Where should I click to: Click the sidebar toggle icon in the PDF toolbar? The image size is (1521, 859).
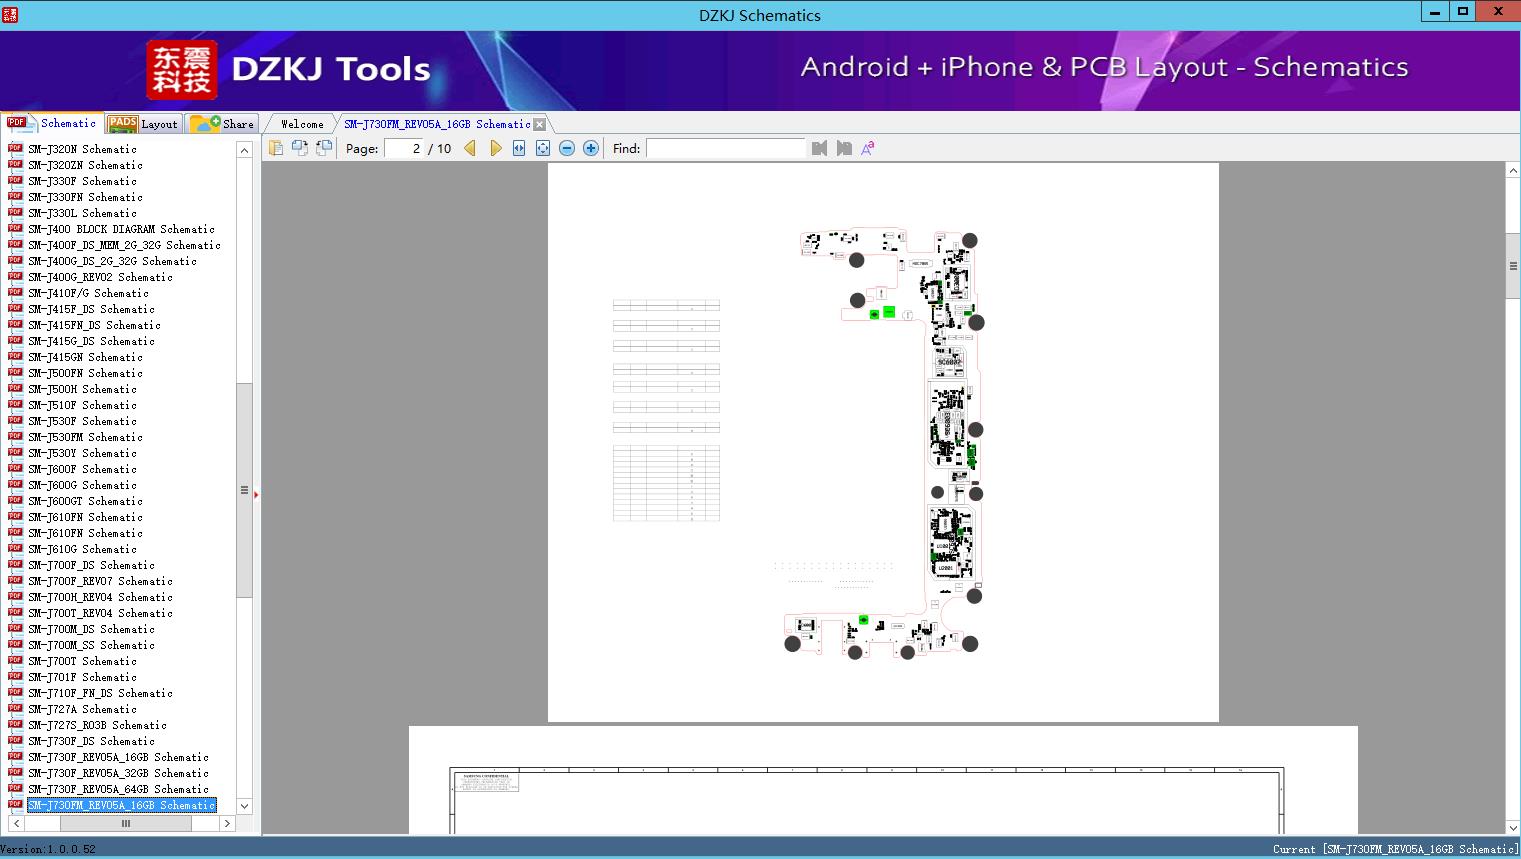pos(276,148)
